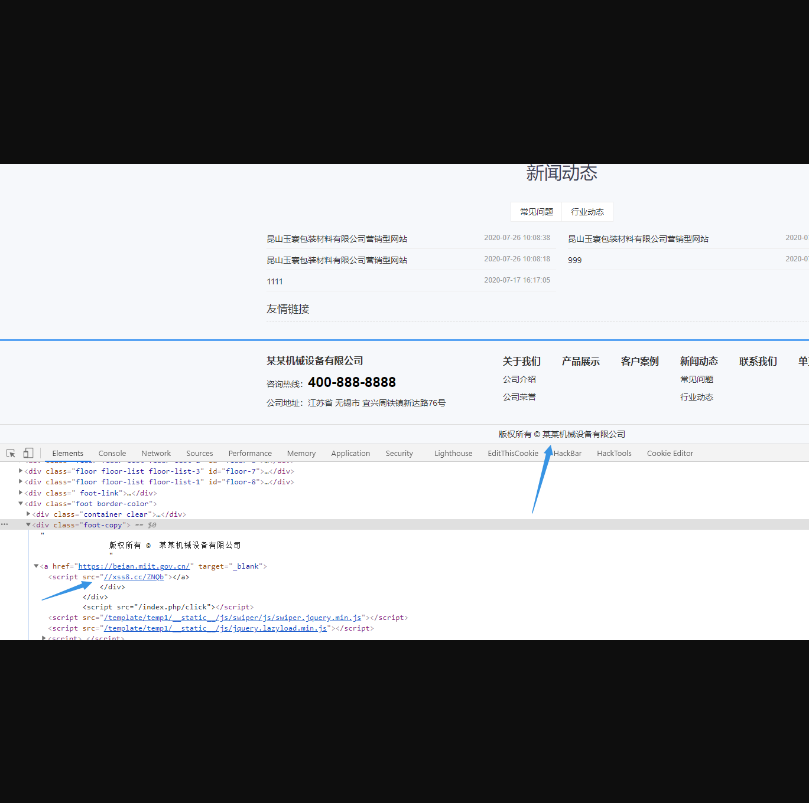Open the news item titled 1111
The image size is (809, 803).
click(274, 281)
